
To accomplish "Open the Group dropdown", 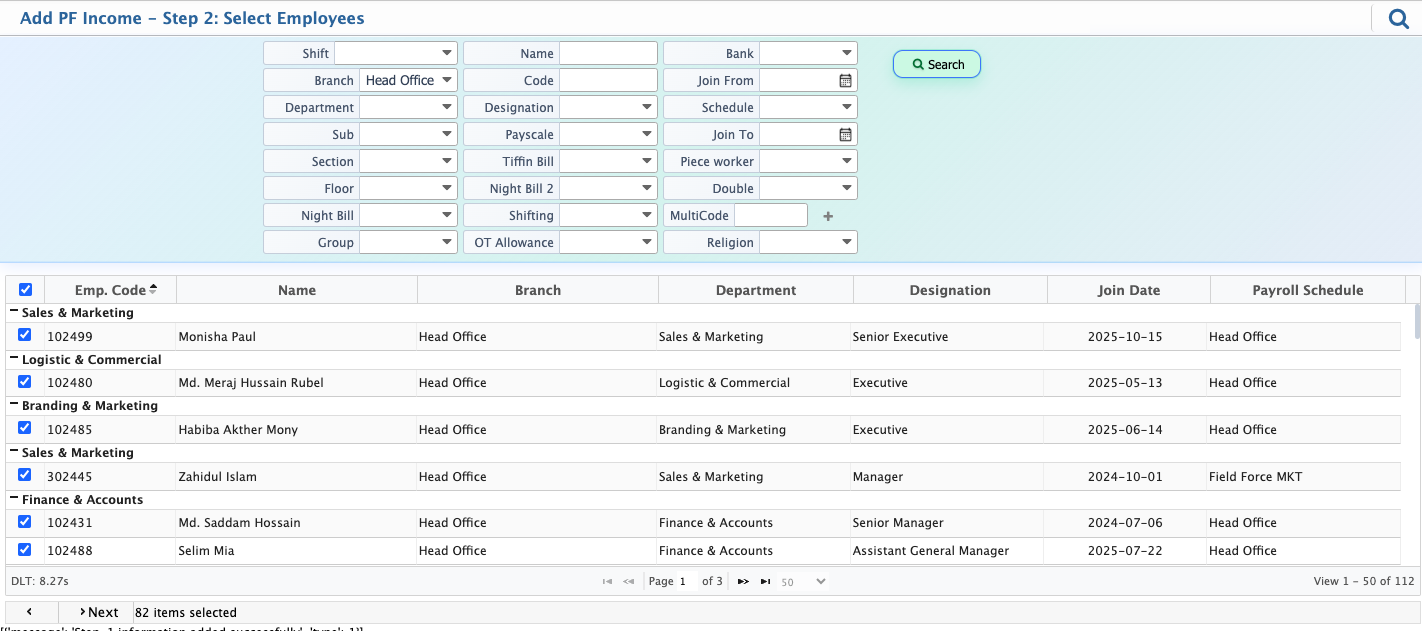I will click(408, 242).
